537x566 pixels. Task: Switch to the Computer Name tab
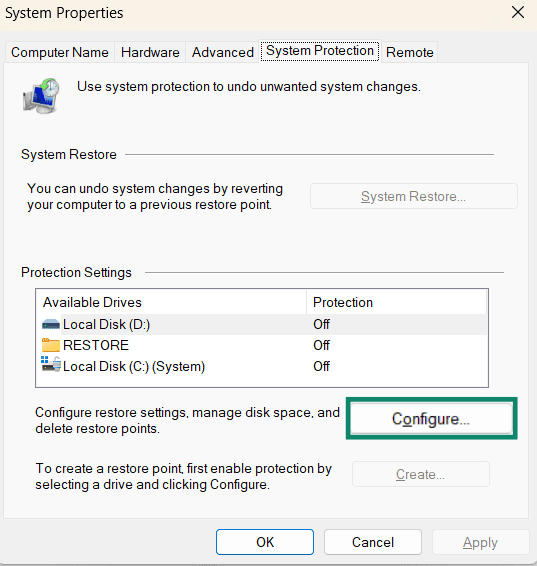tap(60, 52)
